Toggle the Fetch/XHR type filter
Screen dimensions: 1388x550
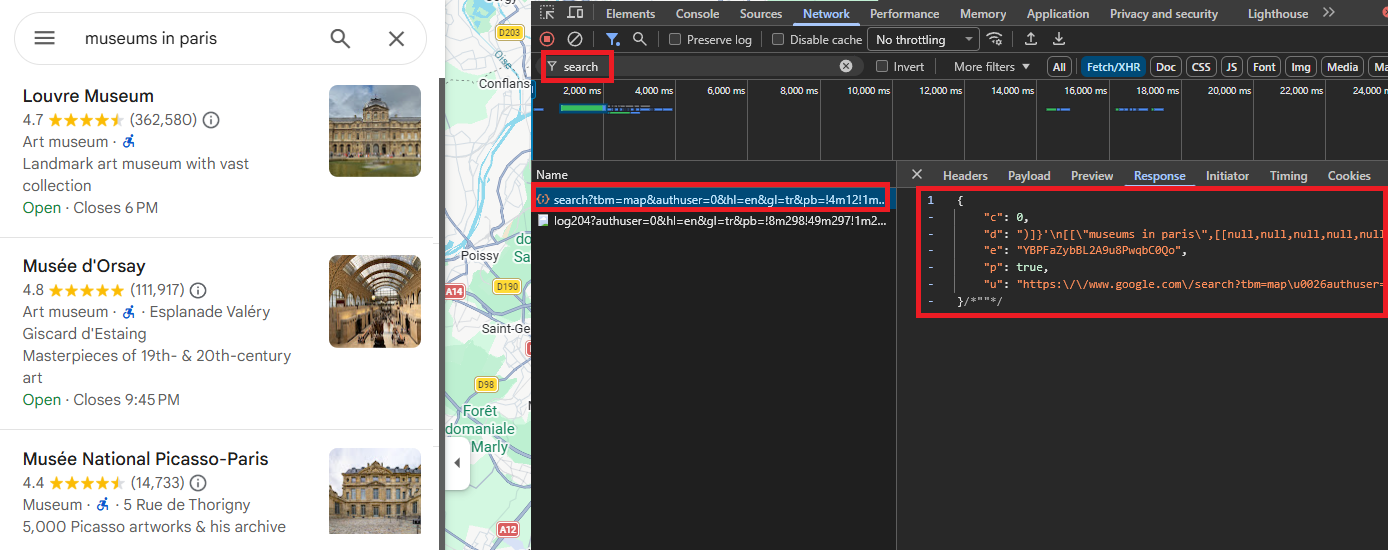(x=1111, y=67)
